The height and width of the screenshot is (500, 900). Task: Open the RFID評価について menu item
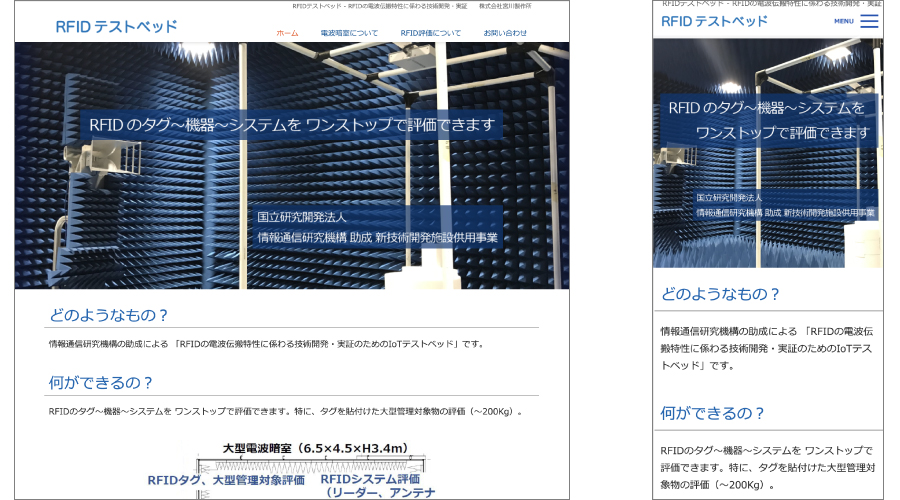pos(430,33)
